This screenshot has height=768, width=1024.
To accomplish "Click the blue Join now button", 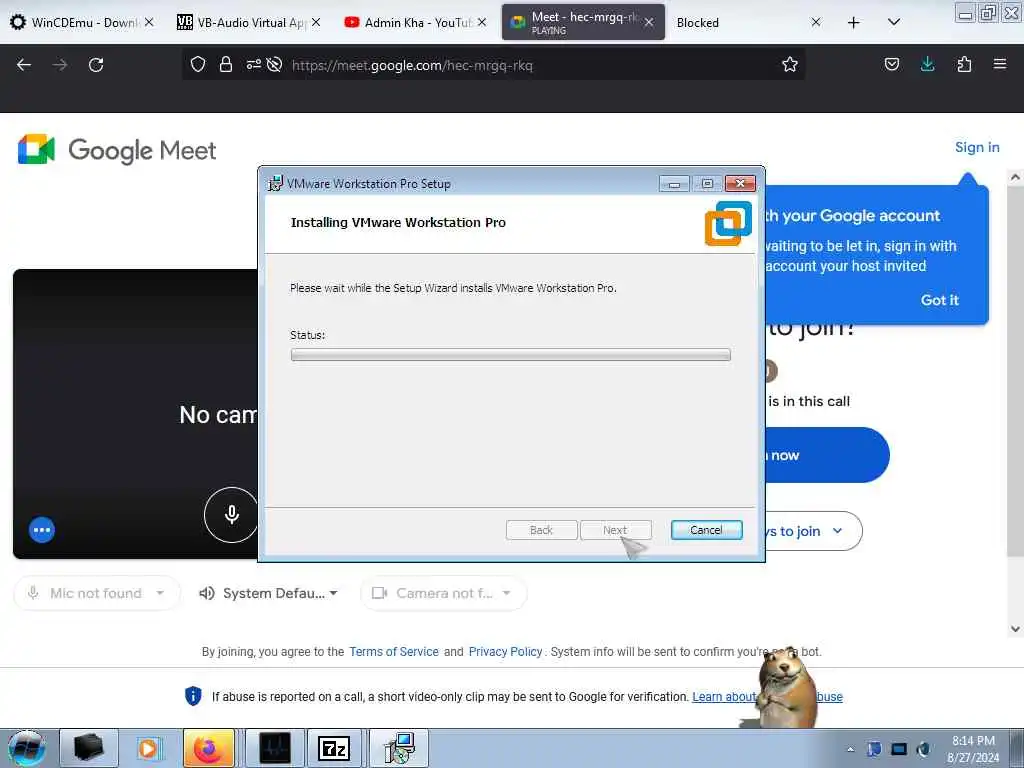I will (x=825, y=455).
